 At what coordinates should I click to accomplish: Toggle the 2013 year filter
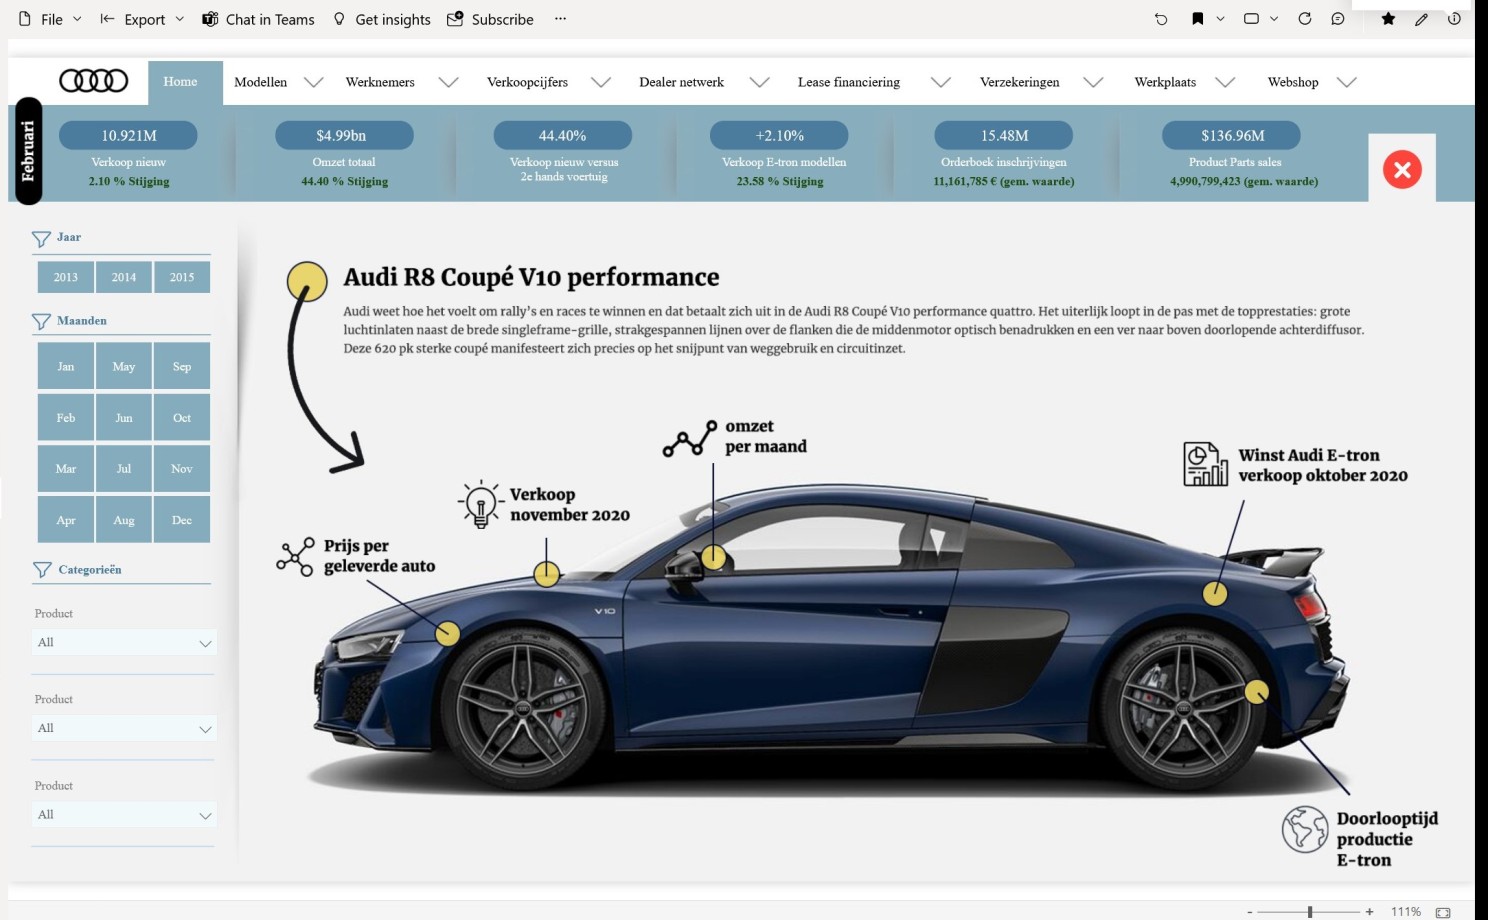(66, 277)
